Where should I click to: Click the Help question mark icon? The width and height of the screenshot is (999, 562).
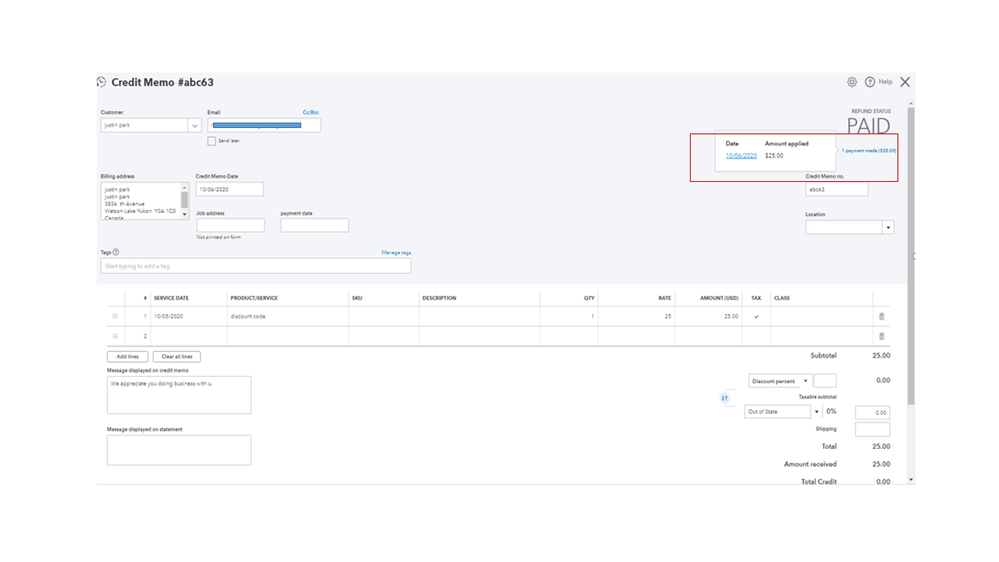click(870, 82)
